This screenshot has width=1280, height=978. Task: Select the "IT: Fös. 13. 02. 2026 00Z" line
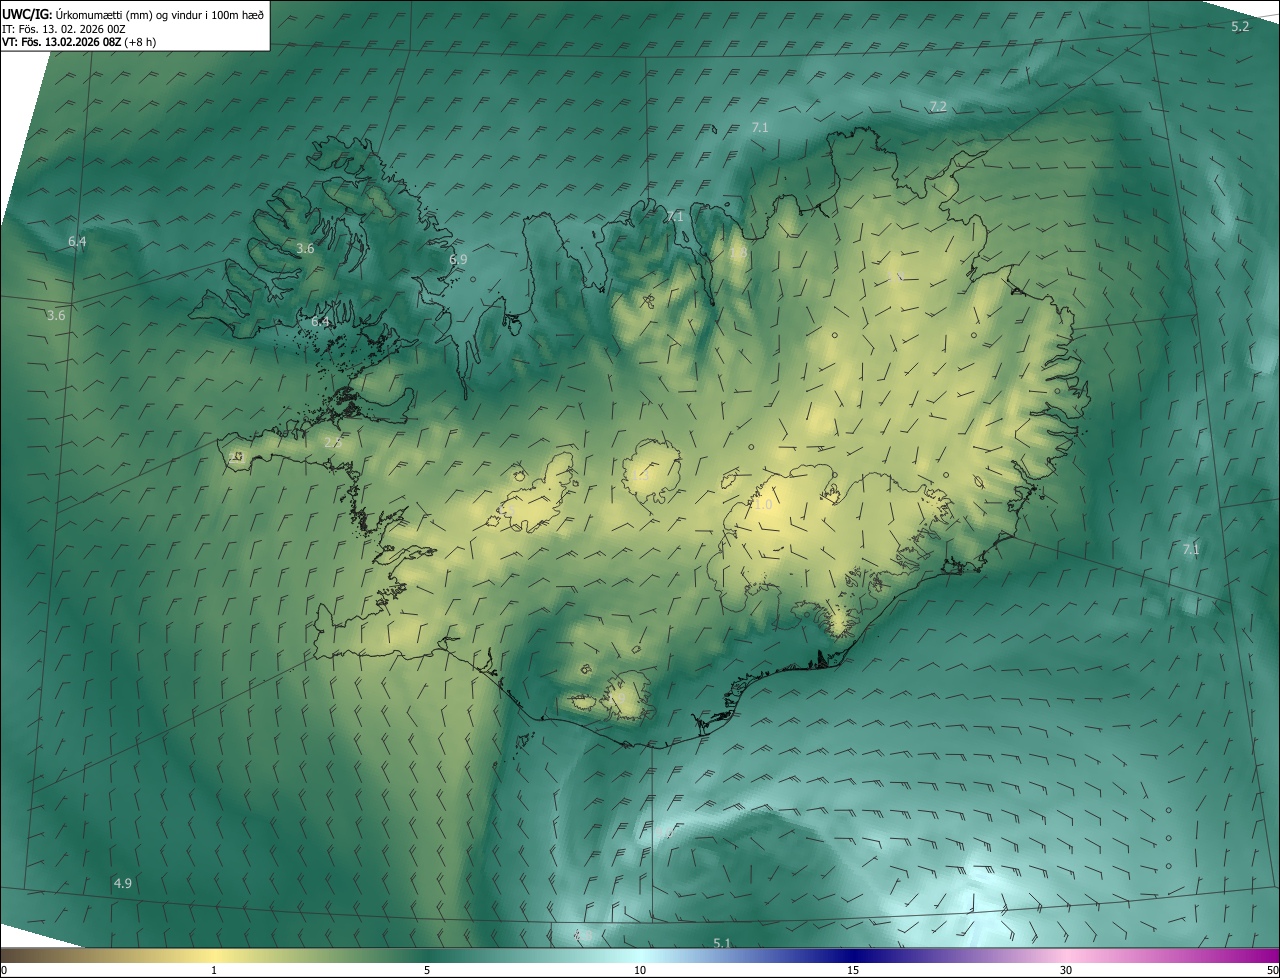point(63,28)
